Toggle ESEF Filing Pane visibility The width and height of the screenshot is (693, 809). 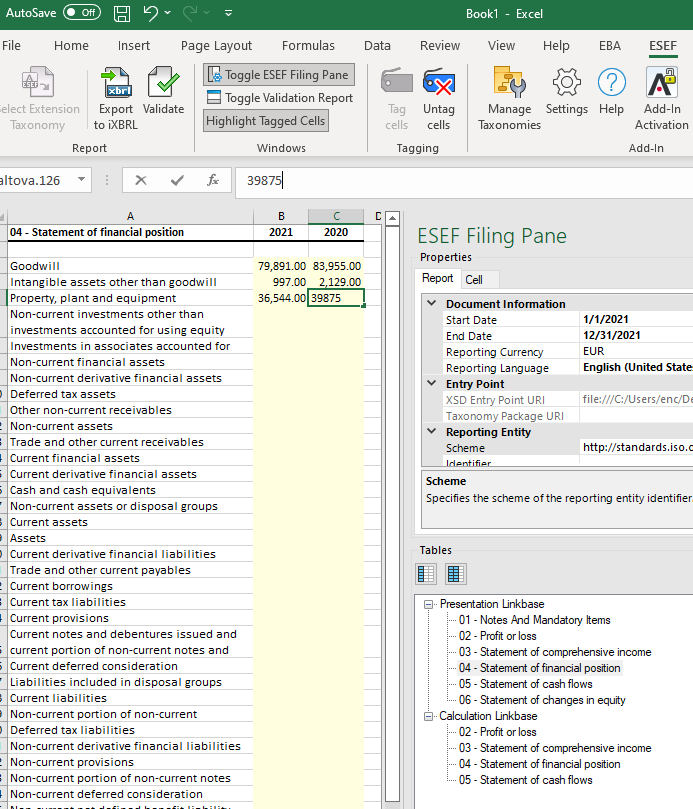(x=279, y=75)
